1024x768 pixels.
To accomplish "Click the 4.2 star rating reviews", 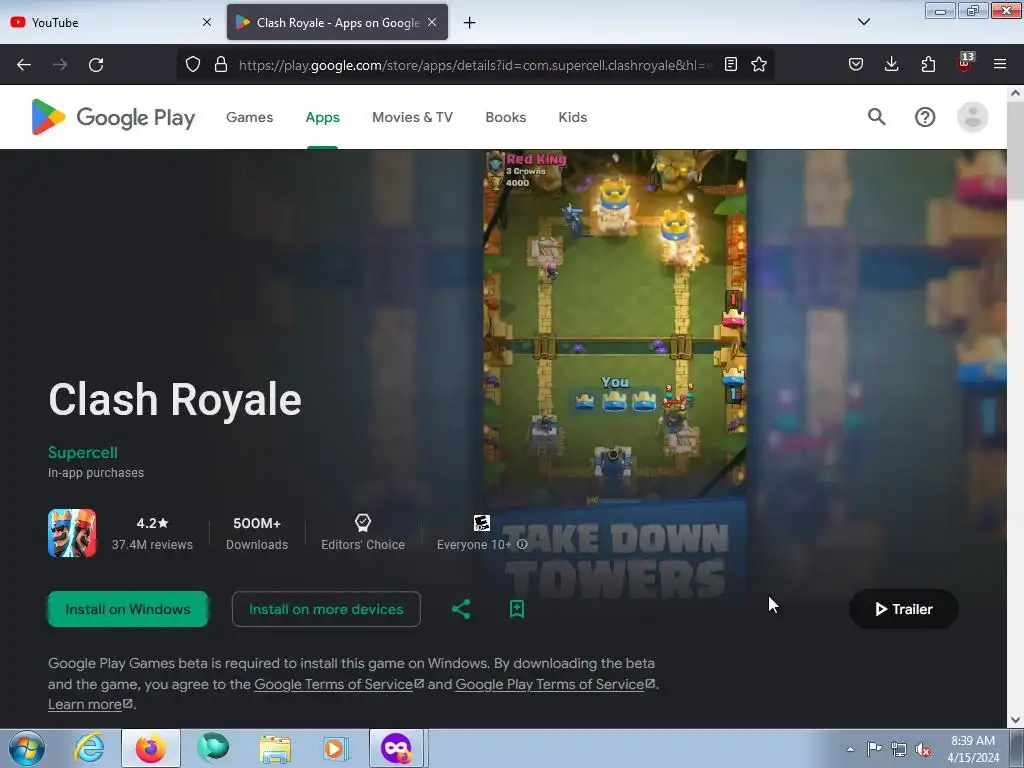I will [152, 533].
